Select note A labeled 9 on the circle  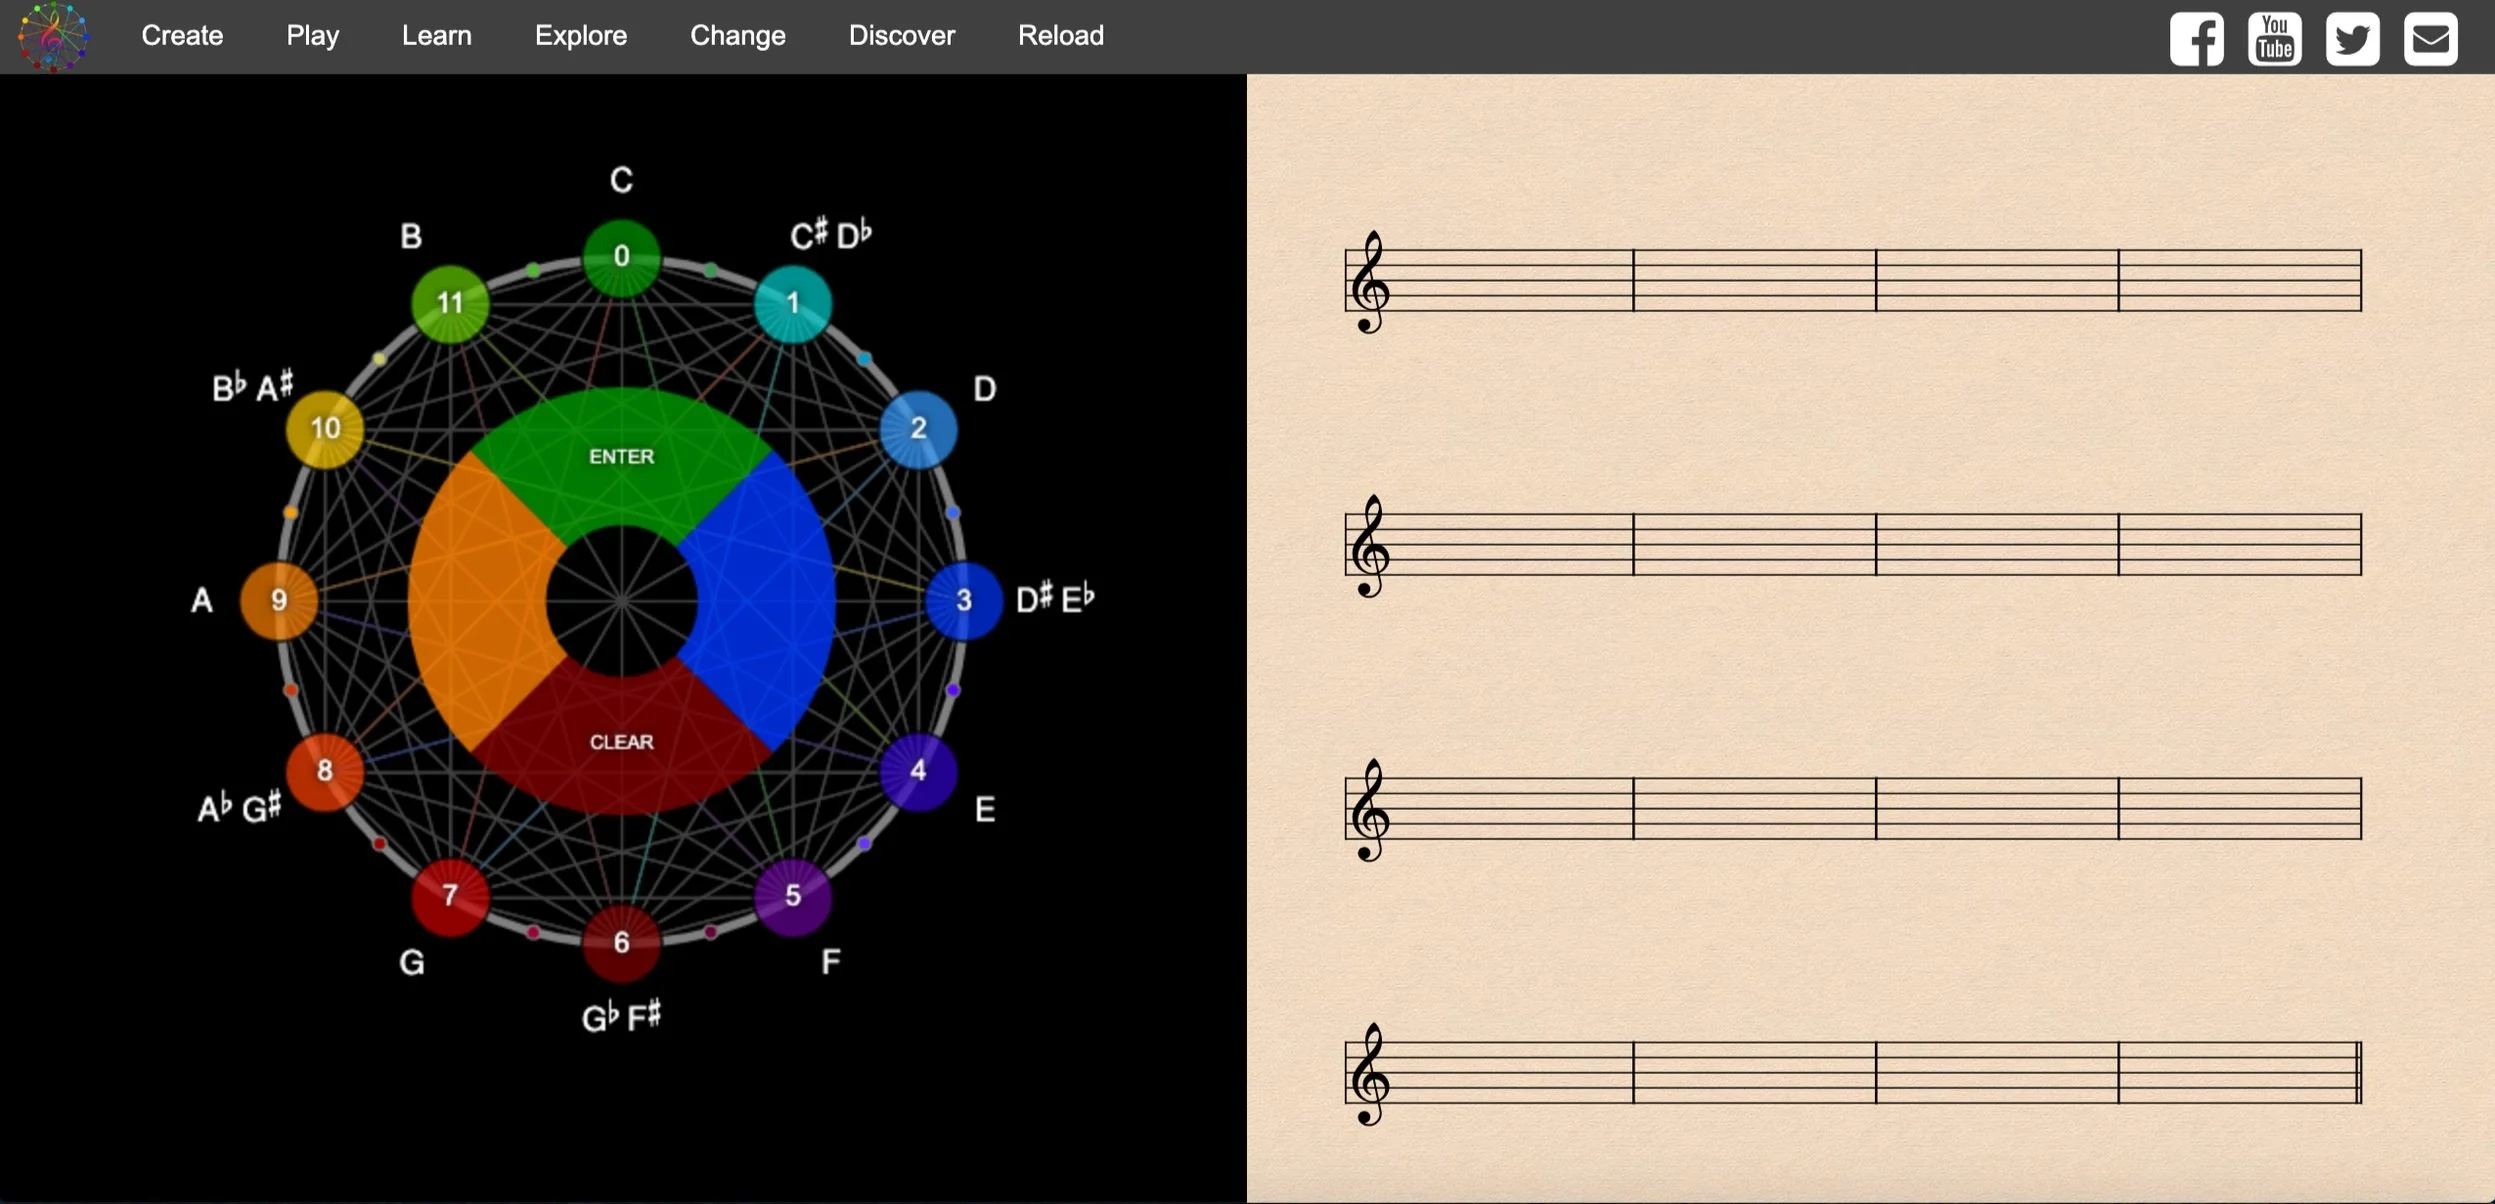point(278,600)
